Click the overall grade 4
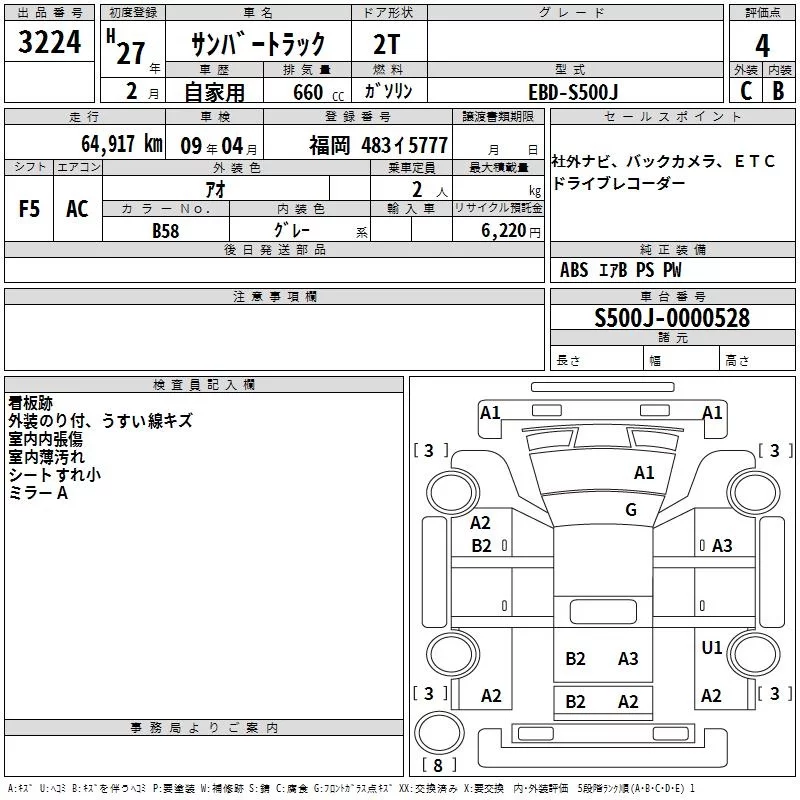Screen dimensions: 800x800 (x=762, y=45)
